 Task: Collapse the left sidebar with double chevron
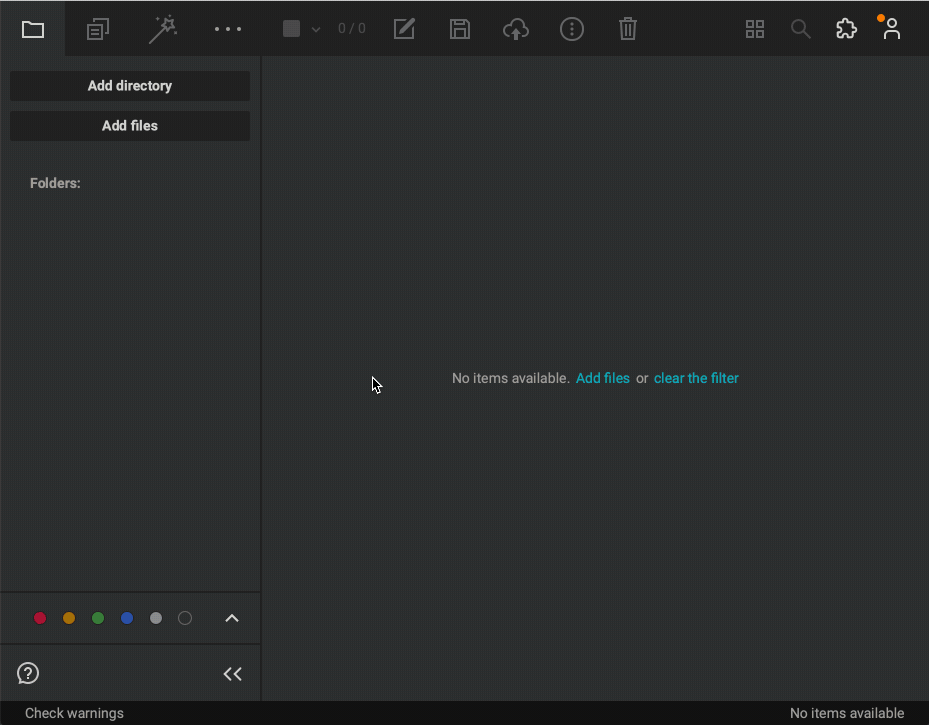(x=232, y=673)
